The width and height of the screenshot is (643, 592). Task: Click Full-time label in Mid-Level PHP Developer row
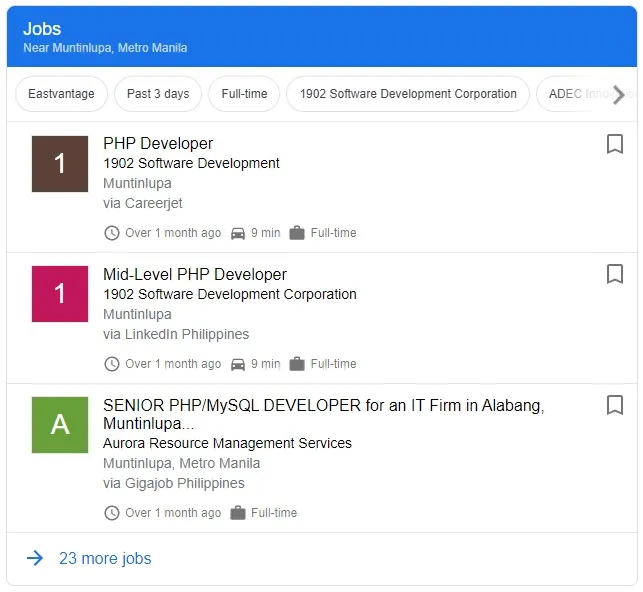coord(333,364)
